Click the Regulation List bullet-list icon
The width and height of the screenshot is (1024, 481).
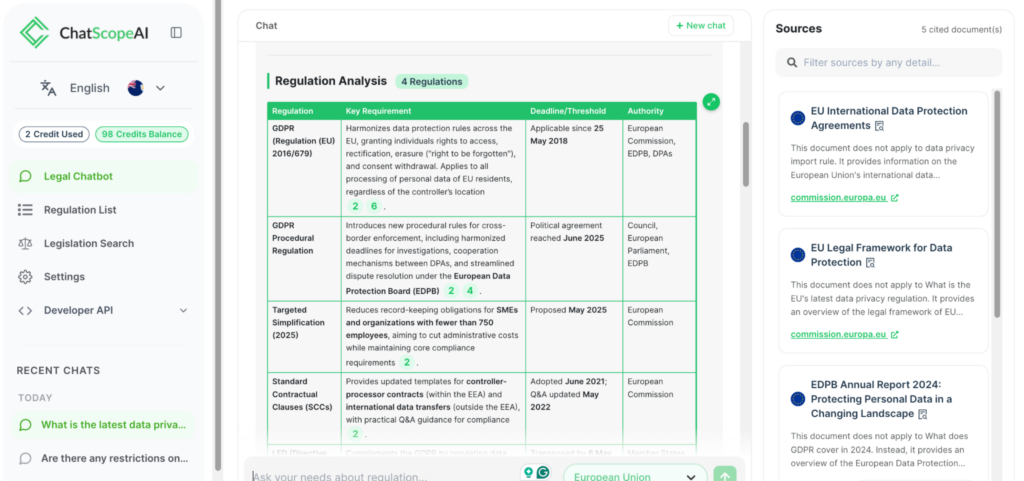tap(25, 209)
